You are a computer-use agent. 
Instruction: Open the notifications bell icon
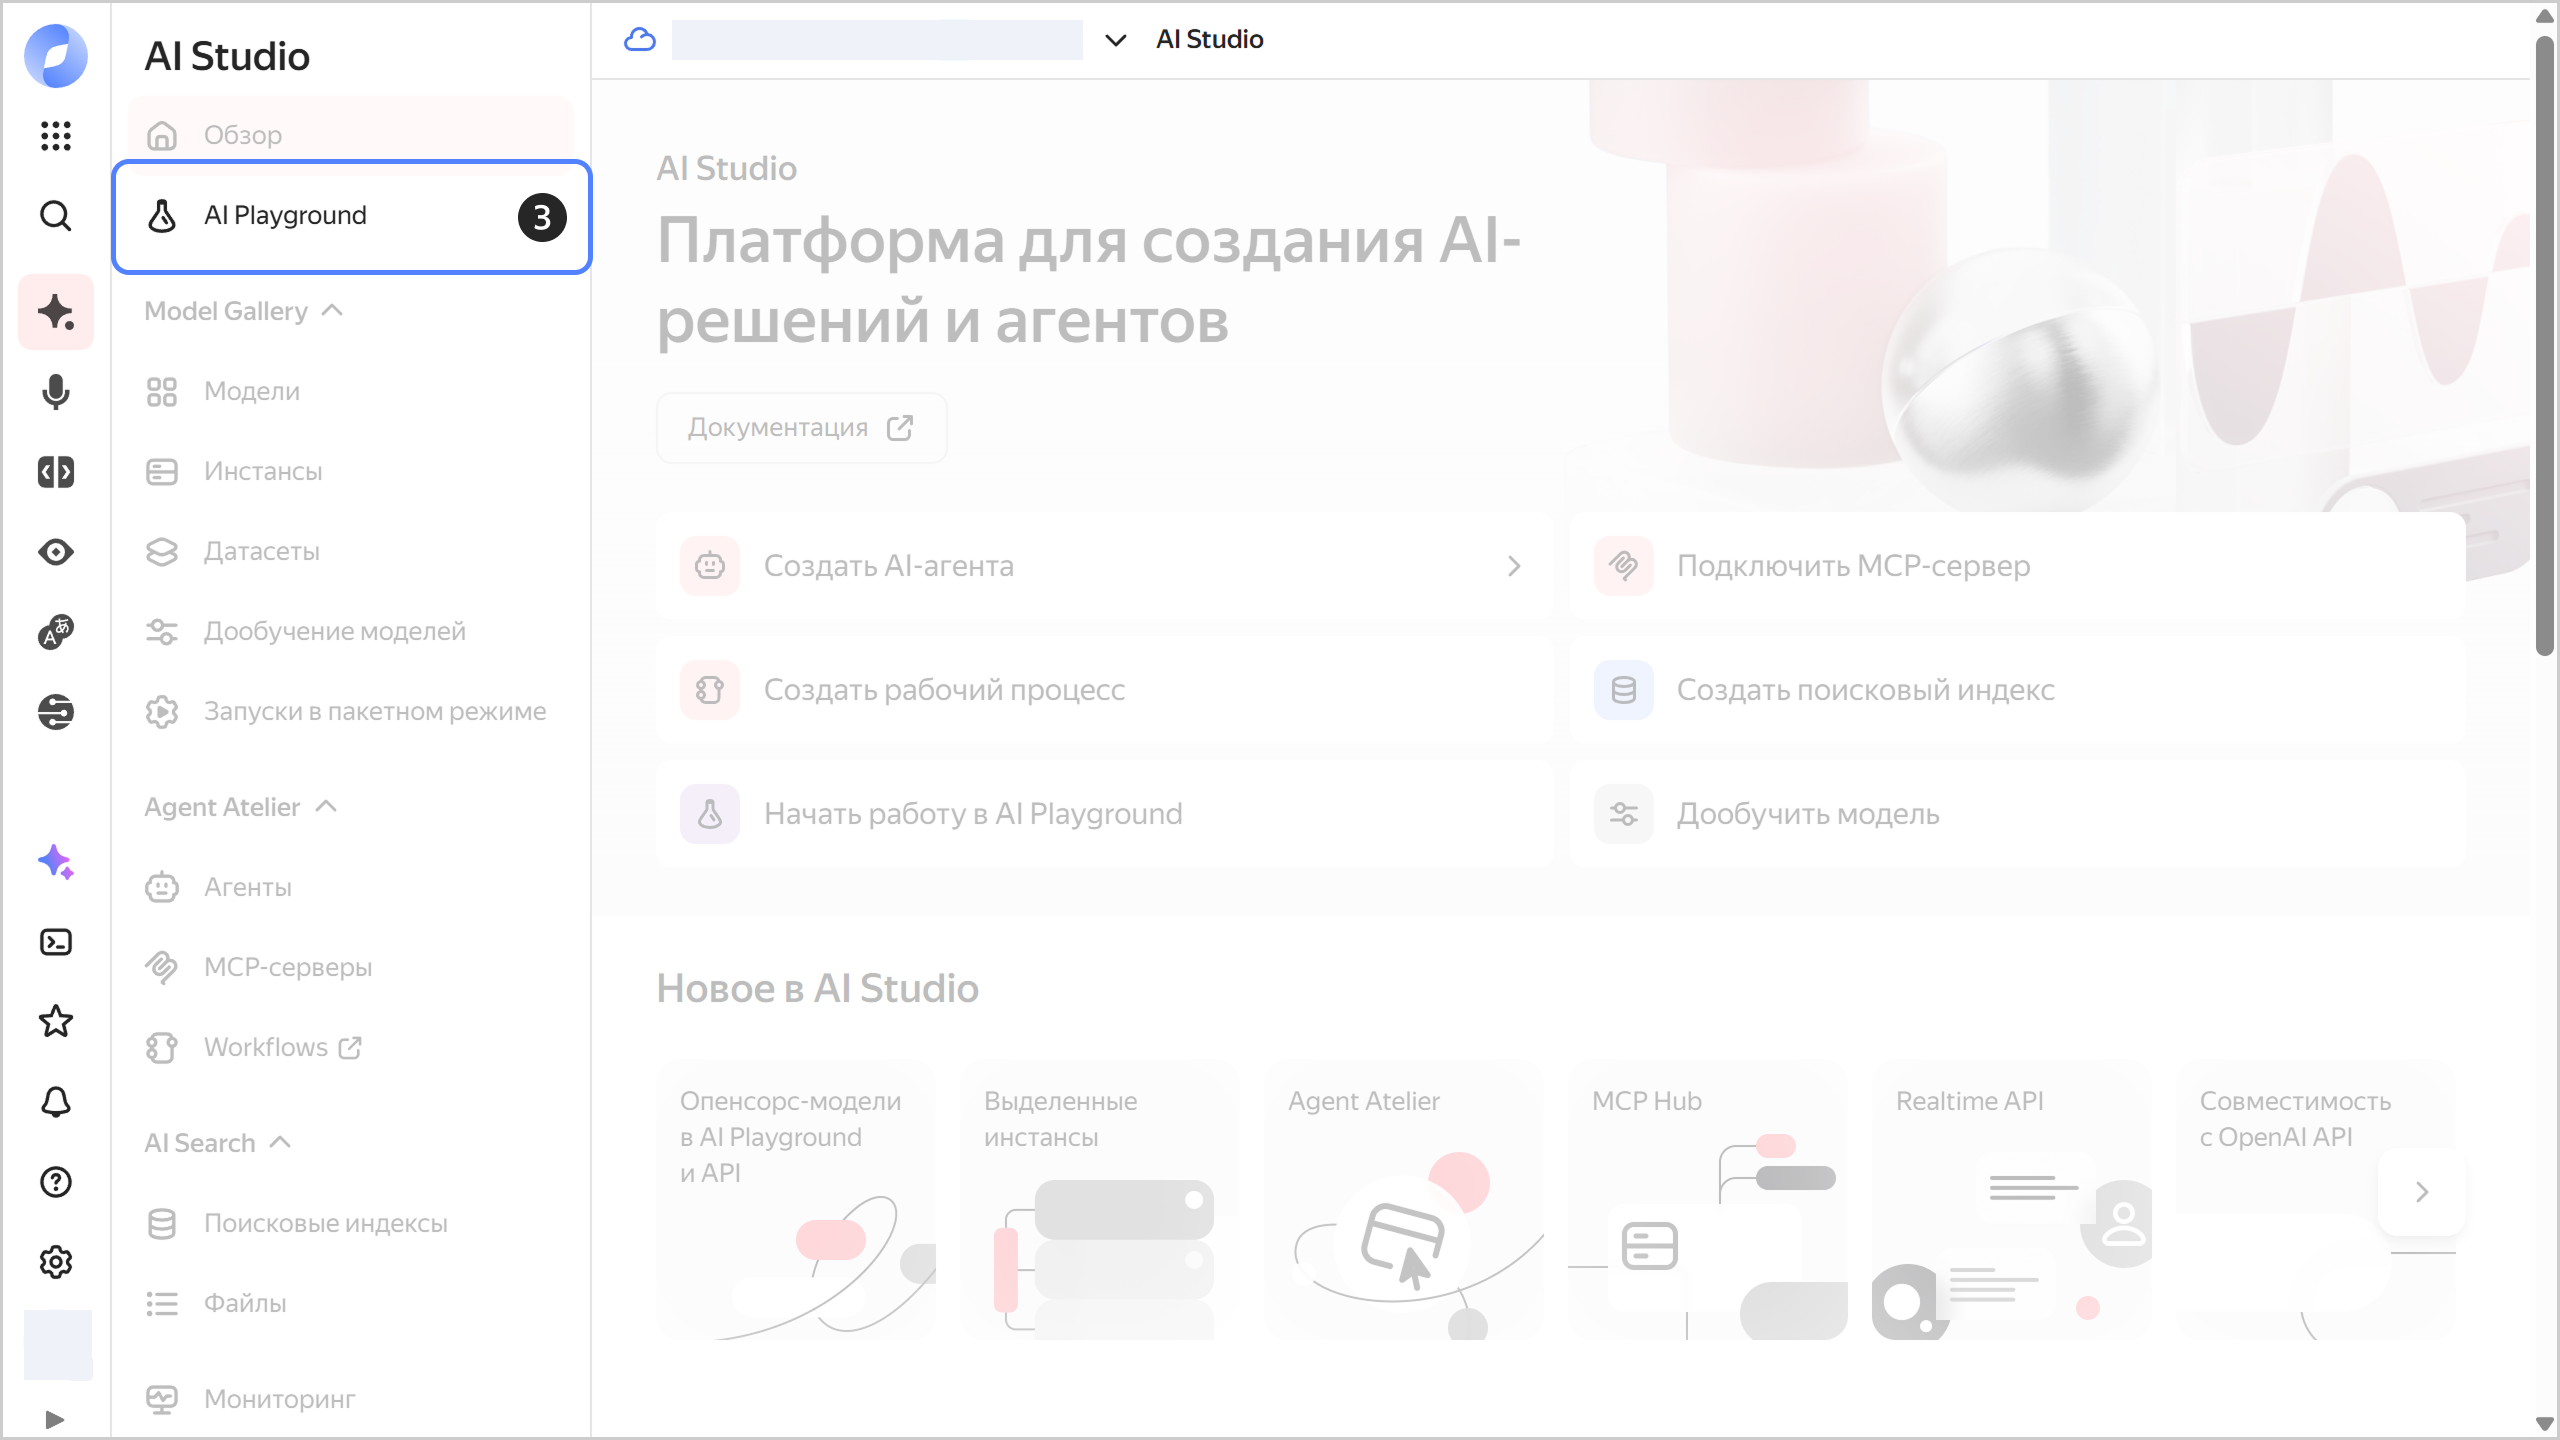click(x=56, y=1101)
